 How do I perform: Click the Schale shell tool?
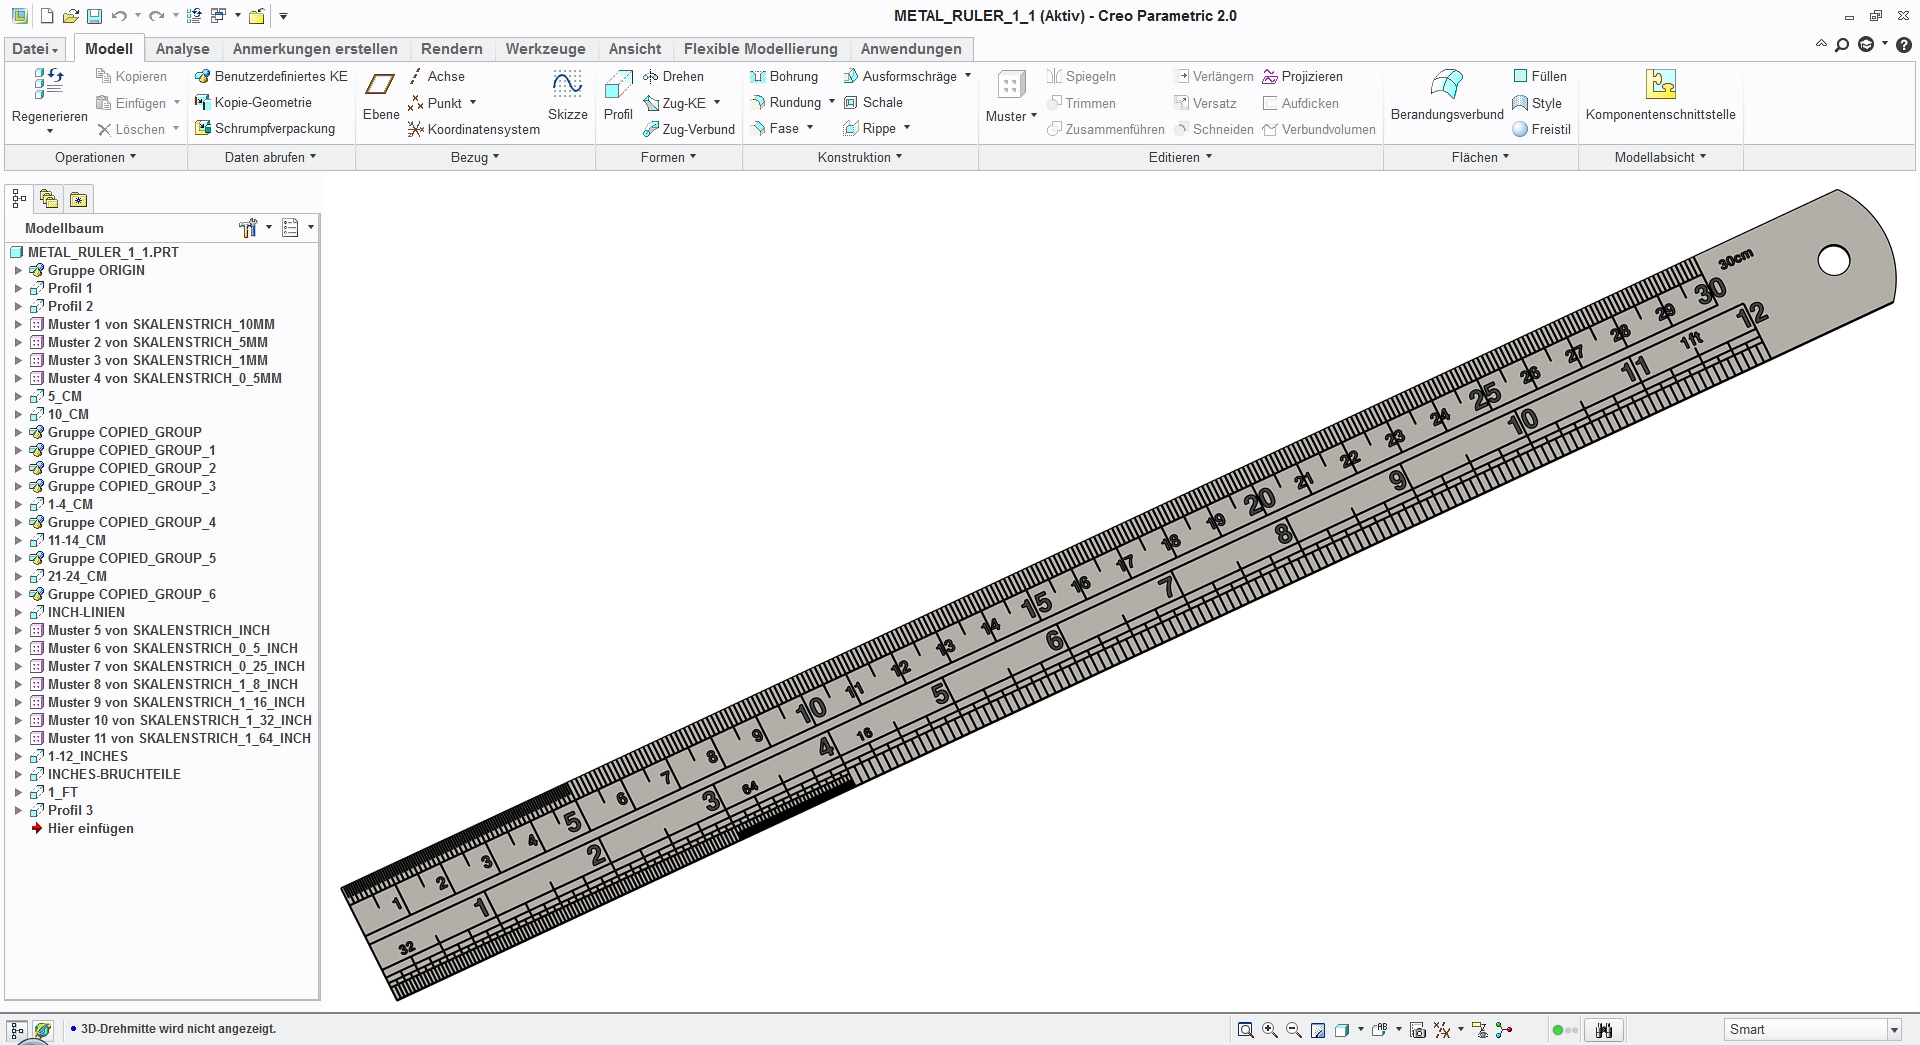click(873, 102)
